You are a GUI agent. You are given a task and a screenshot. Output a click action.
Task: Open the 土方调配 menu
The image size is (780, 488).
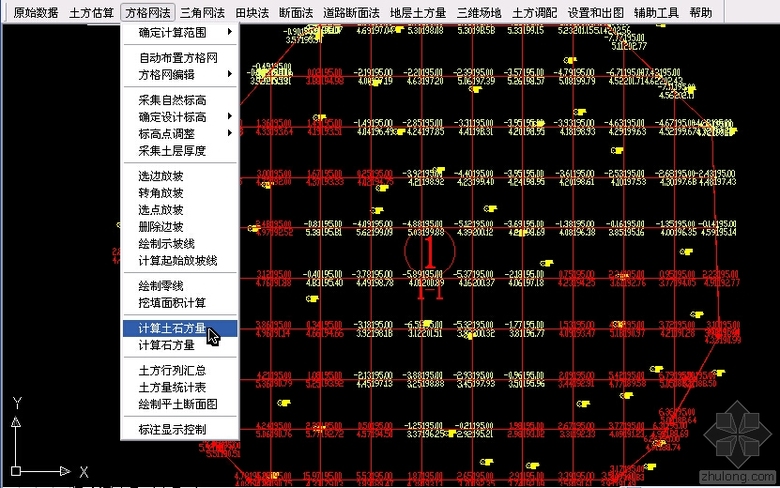[x=534, y=13]
